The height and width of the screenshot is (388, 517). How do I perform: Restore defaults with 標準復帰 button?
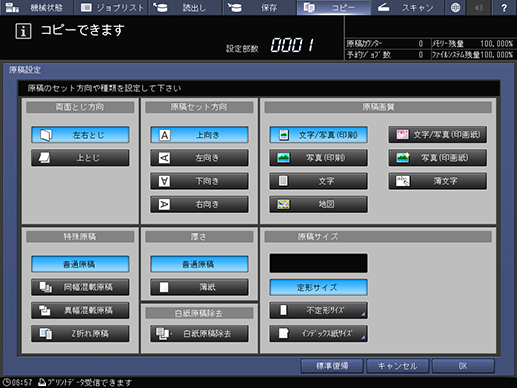tap(332, 366)
